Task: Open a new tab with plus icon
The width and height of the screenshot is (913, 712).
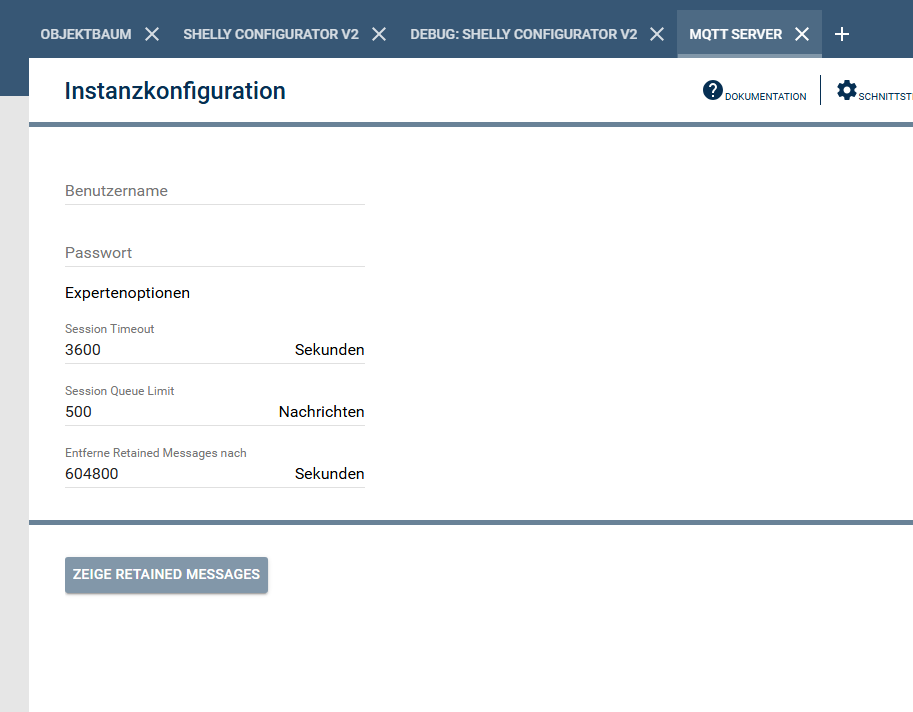Action: (841, 34)
